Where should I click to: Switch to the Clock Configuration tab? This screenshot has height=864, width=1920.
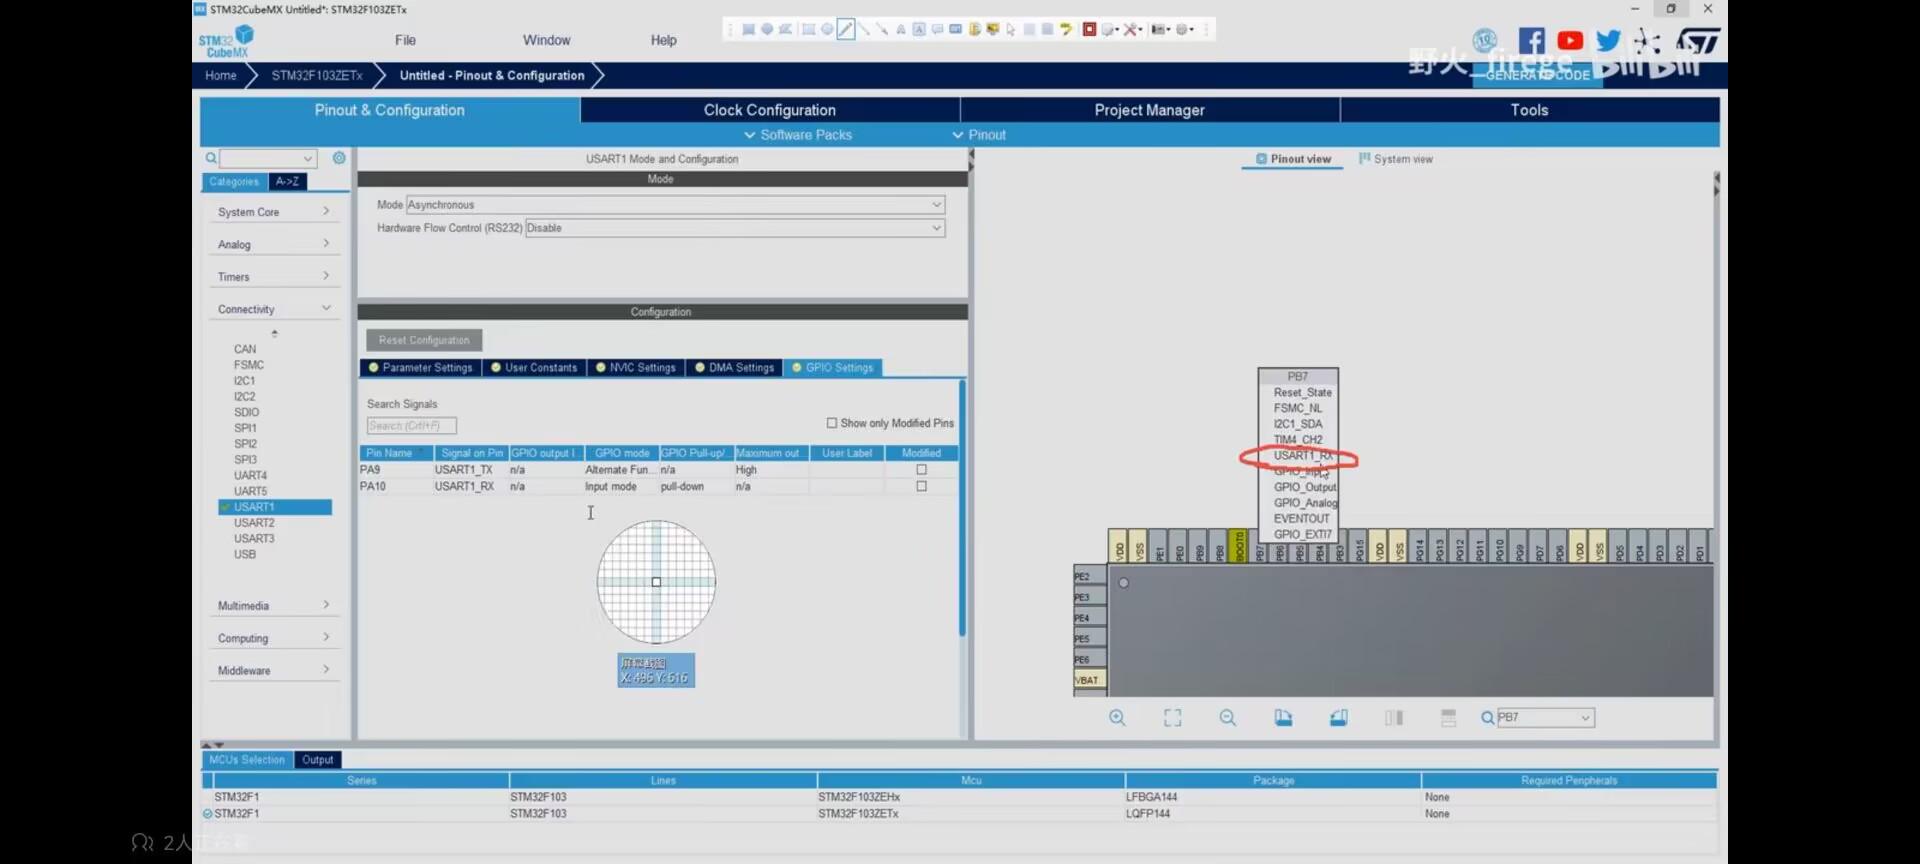pos(769,110)
